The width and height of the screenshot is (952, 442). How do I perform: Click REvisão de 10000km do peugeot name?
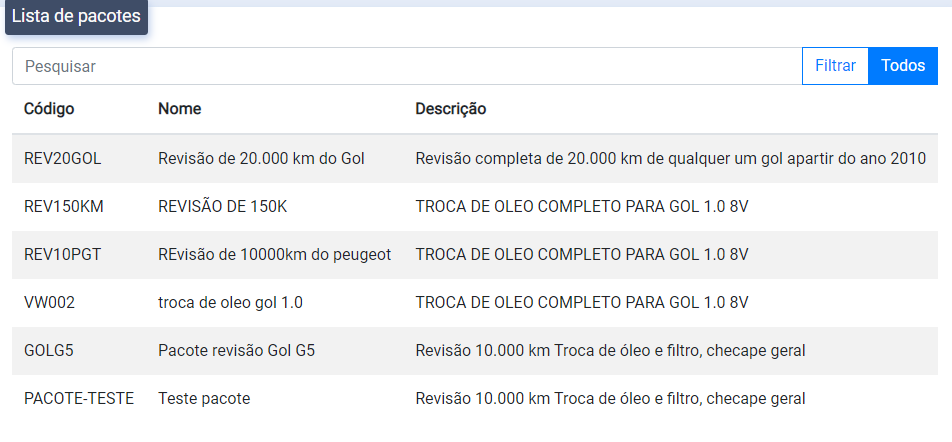pos(274,254)
